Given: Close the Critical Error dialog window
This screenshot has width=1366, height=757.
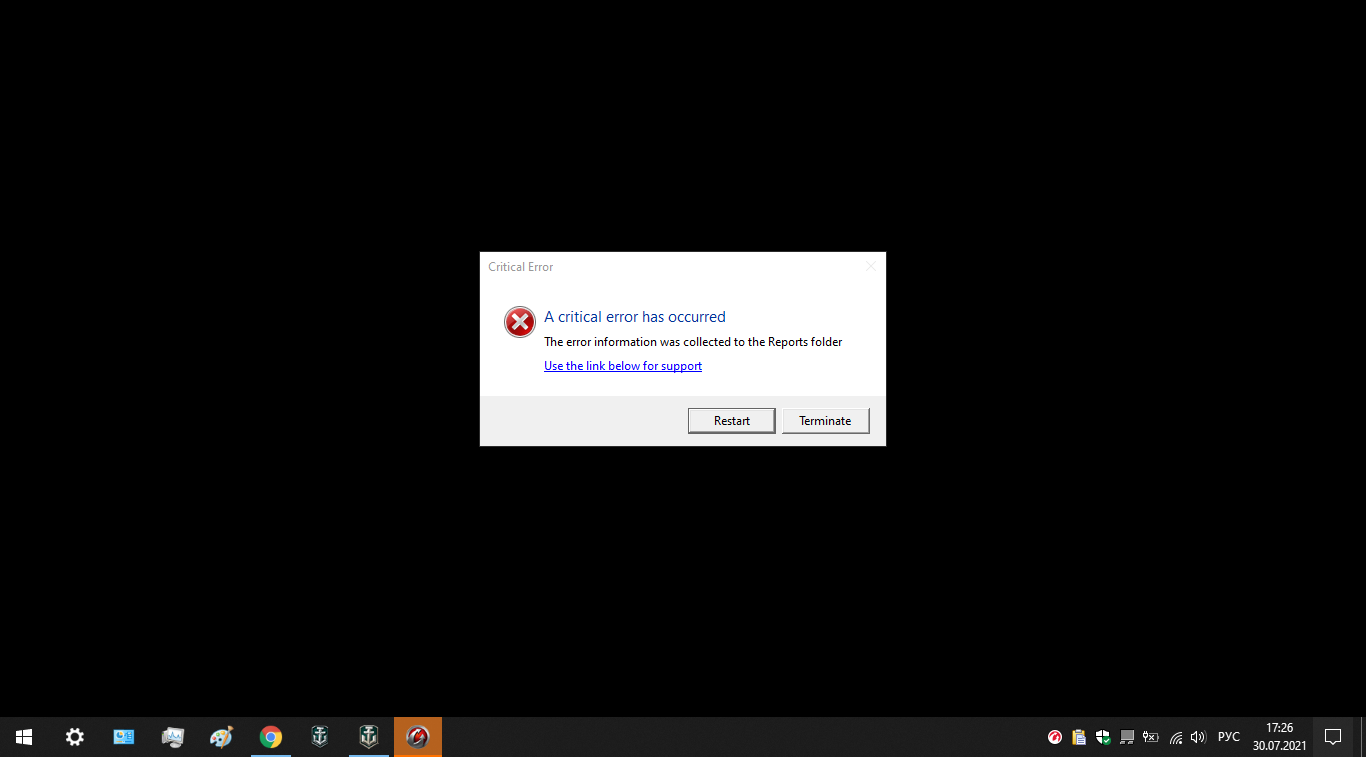Looking at the screenshot, I should point(870,266).
